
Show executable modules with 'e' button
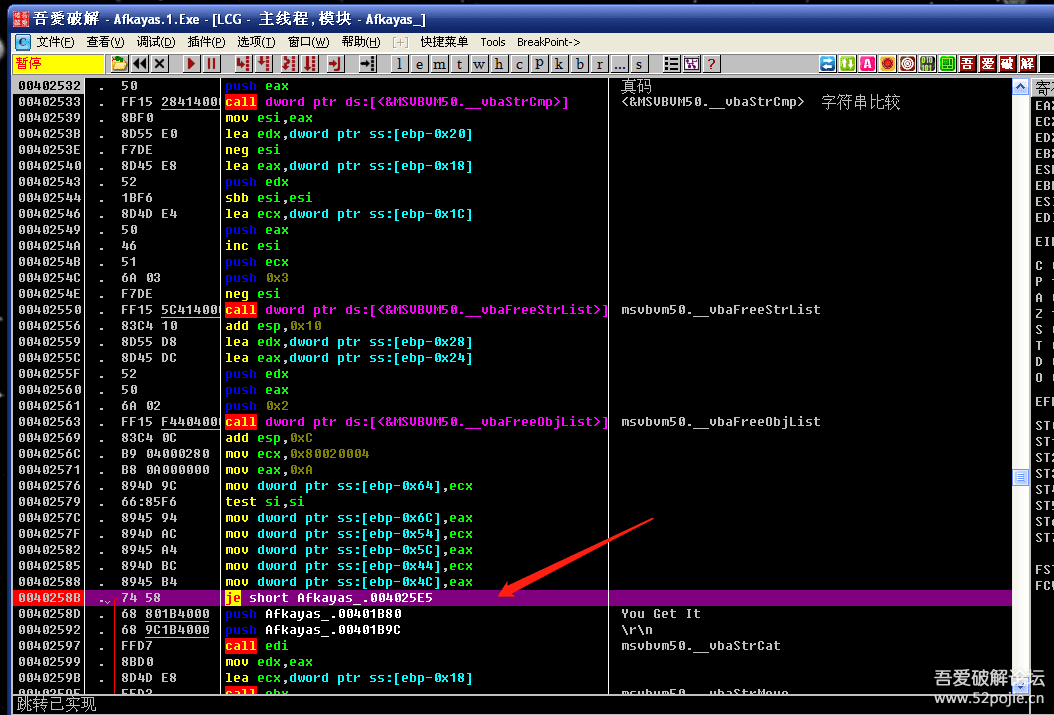420,64
